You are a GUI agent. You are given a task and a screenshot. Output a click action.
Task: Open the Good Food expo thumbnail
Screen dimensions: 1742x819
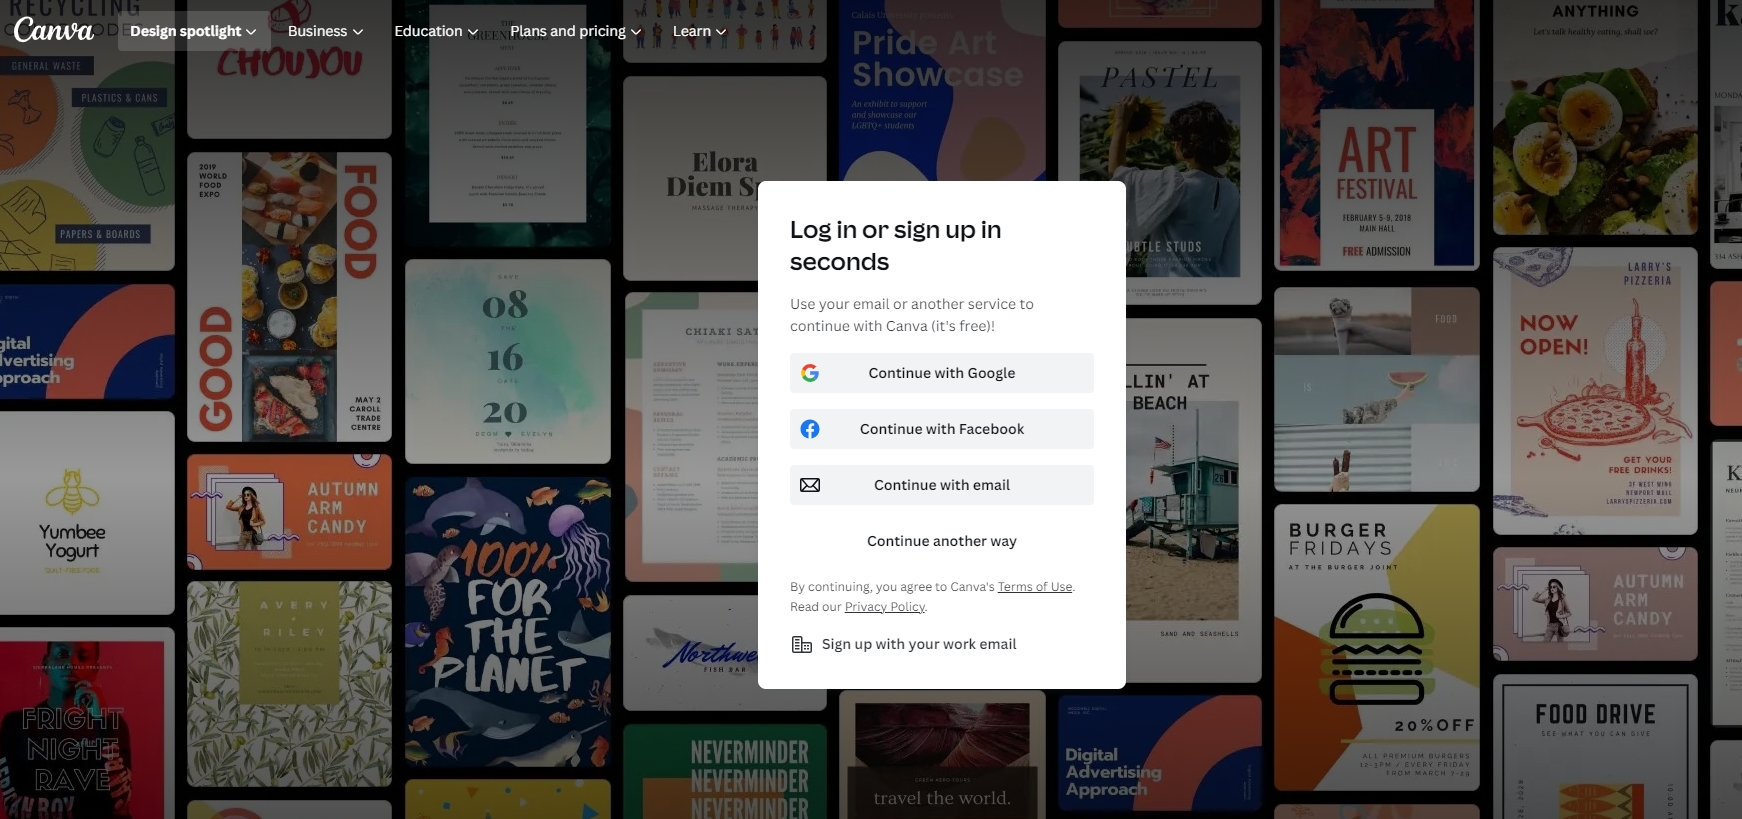pos(289,297)
